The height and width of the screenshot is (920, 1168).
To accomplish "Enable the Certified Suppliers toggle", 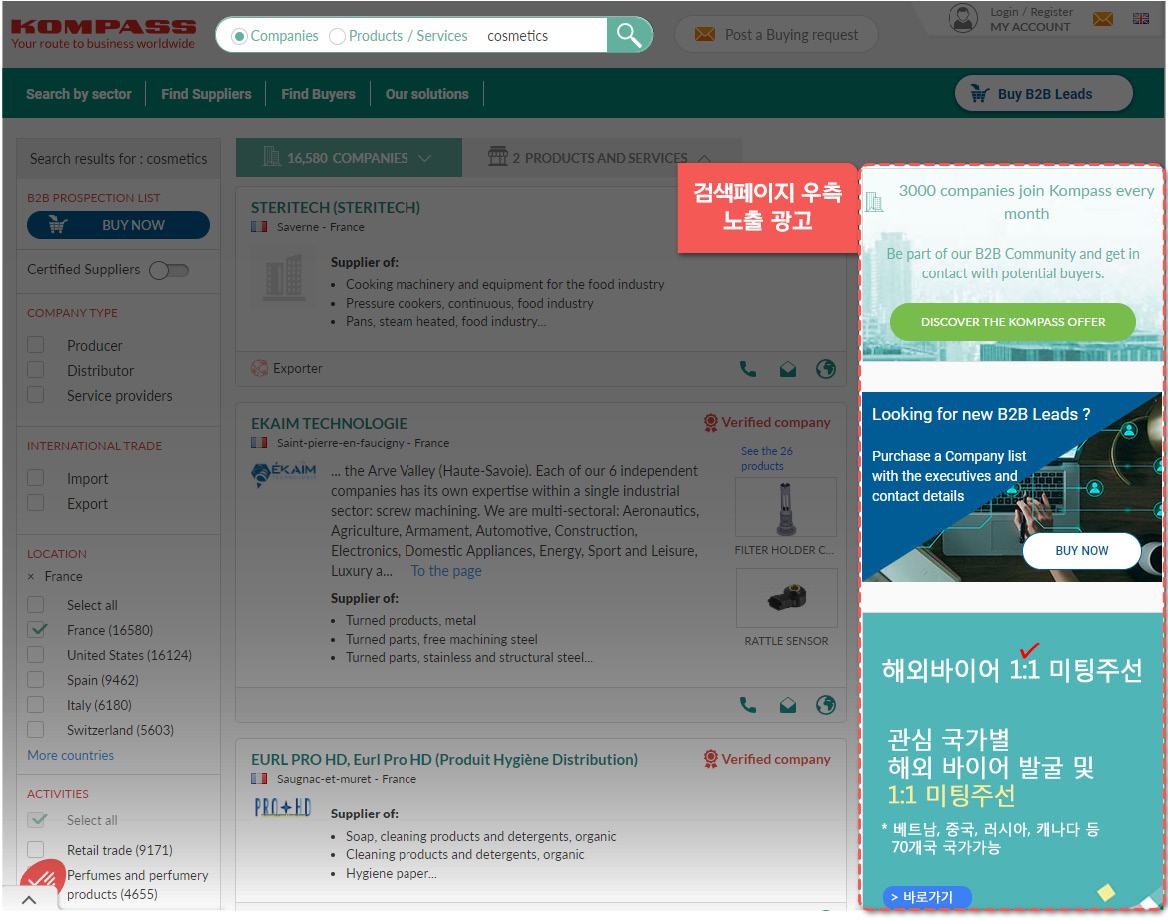I will (168, 271).
